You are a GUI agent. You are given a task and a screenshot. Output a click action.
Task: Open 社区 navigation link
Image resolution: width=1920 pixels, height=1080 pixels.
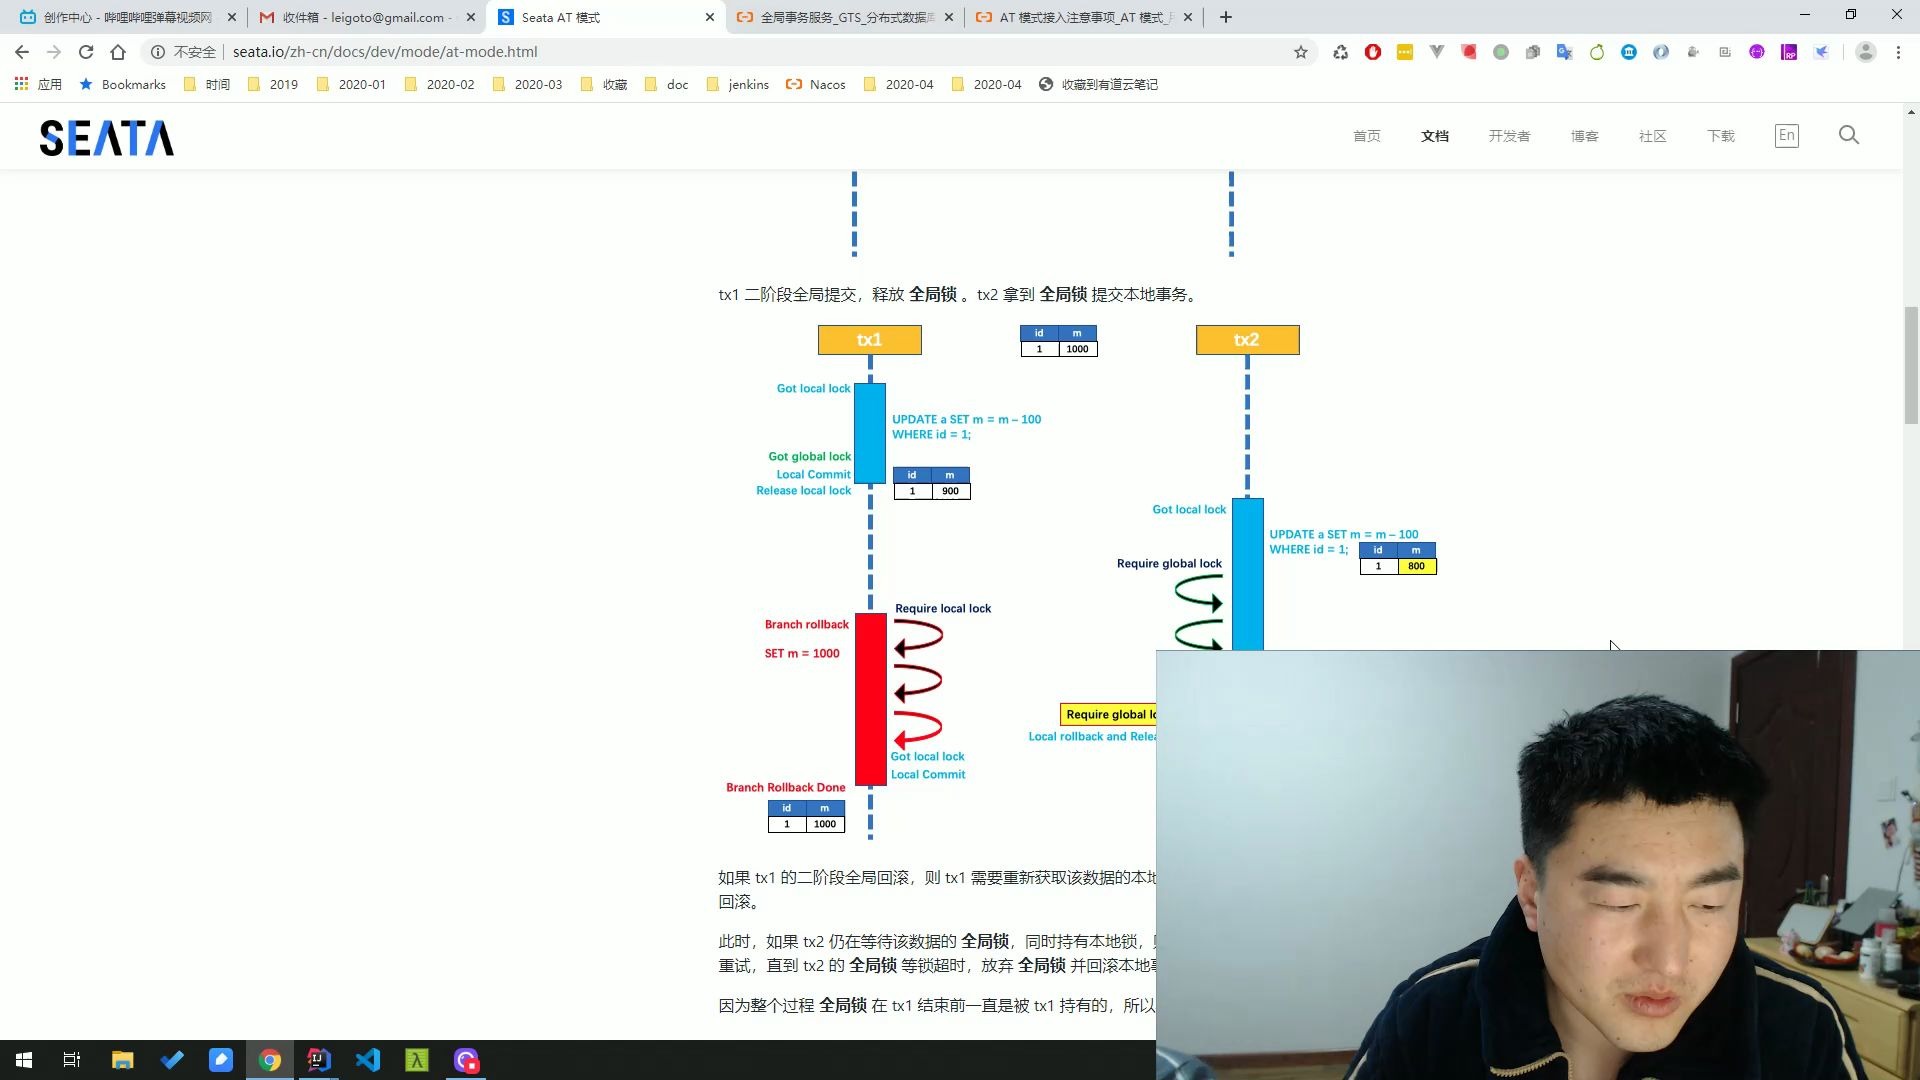(1652, 136)
